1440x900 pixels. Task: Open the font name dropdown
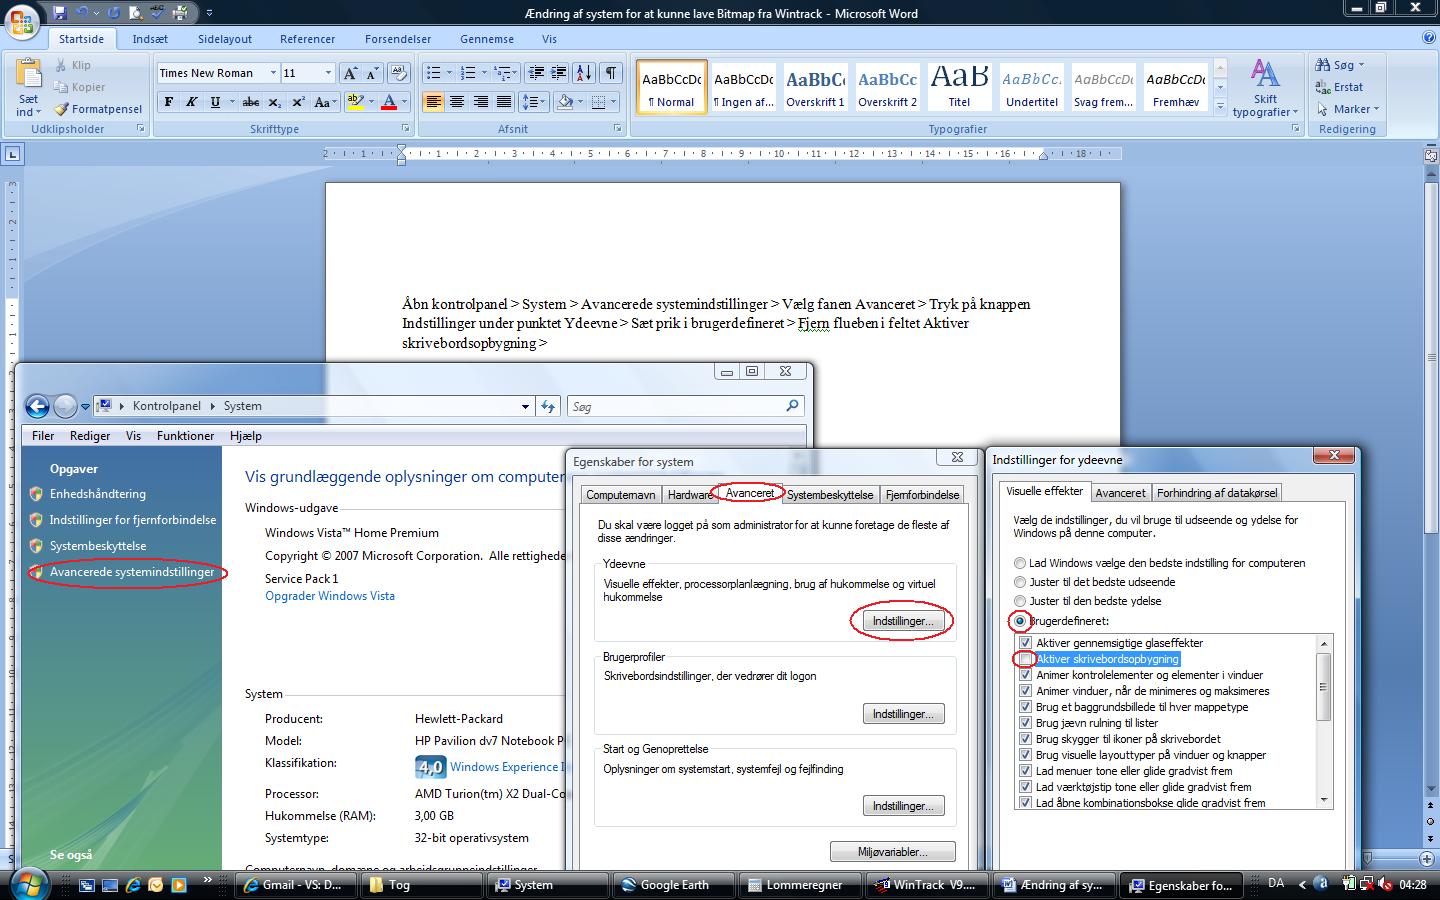(x=272, y=73)
